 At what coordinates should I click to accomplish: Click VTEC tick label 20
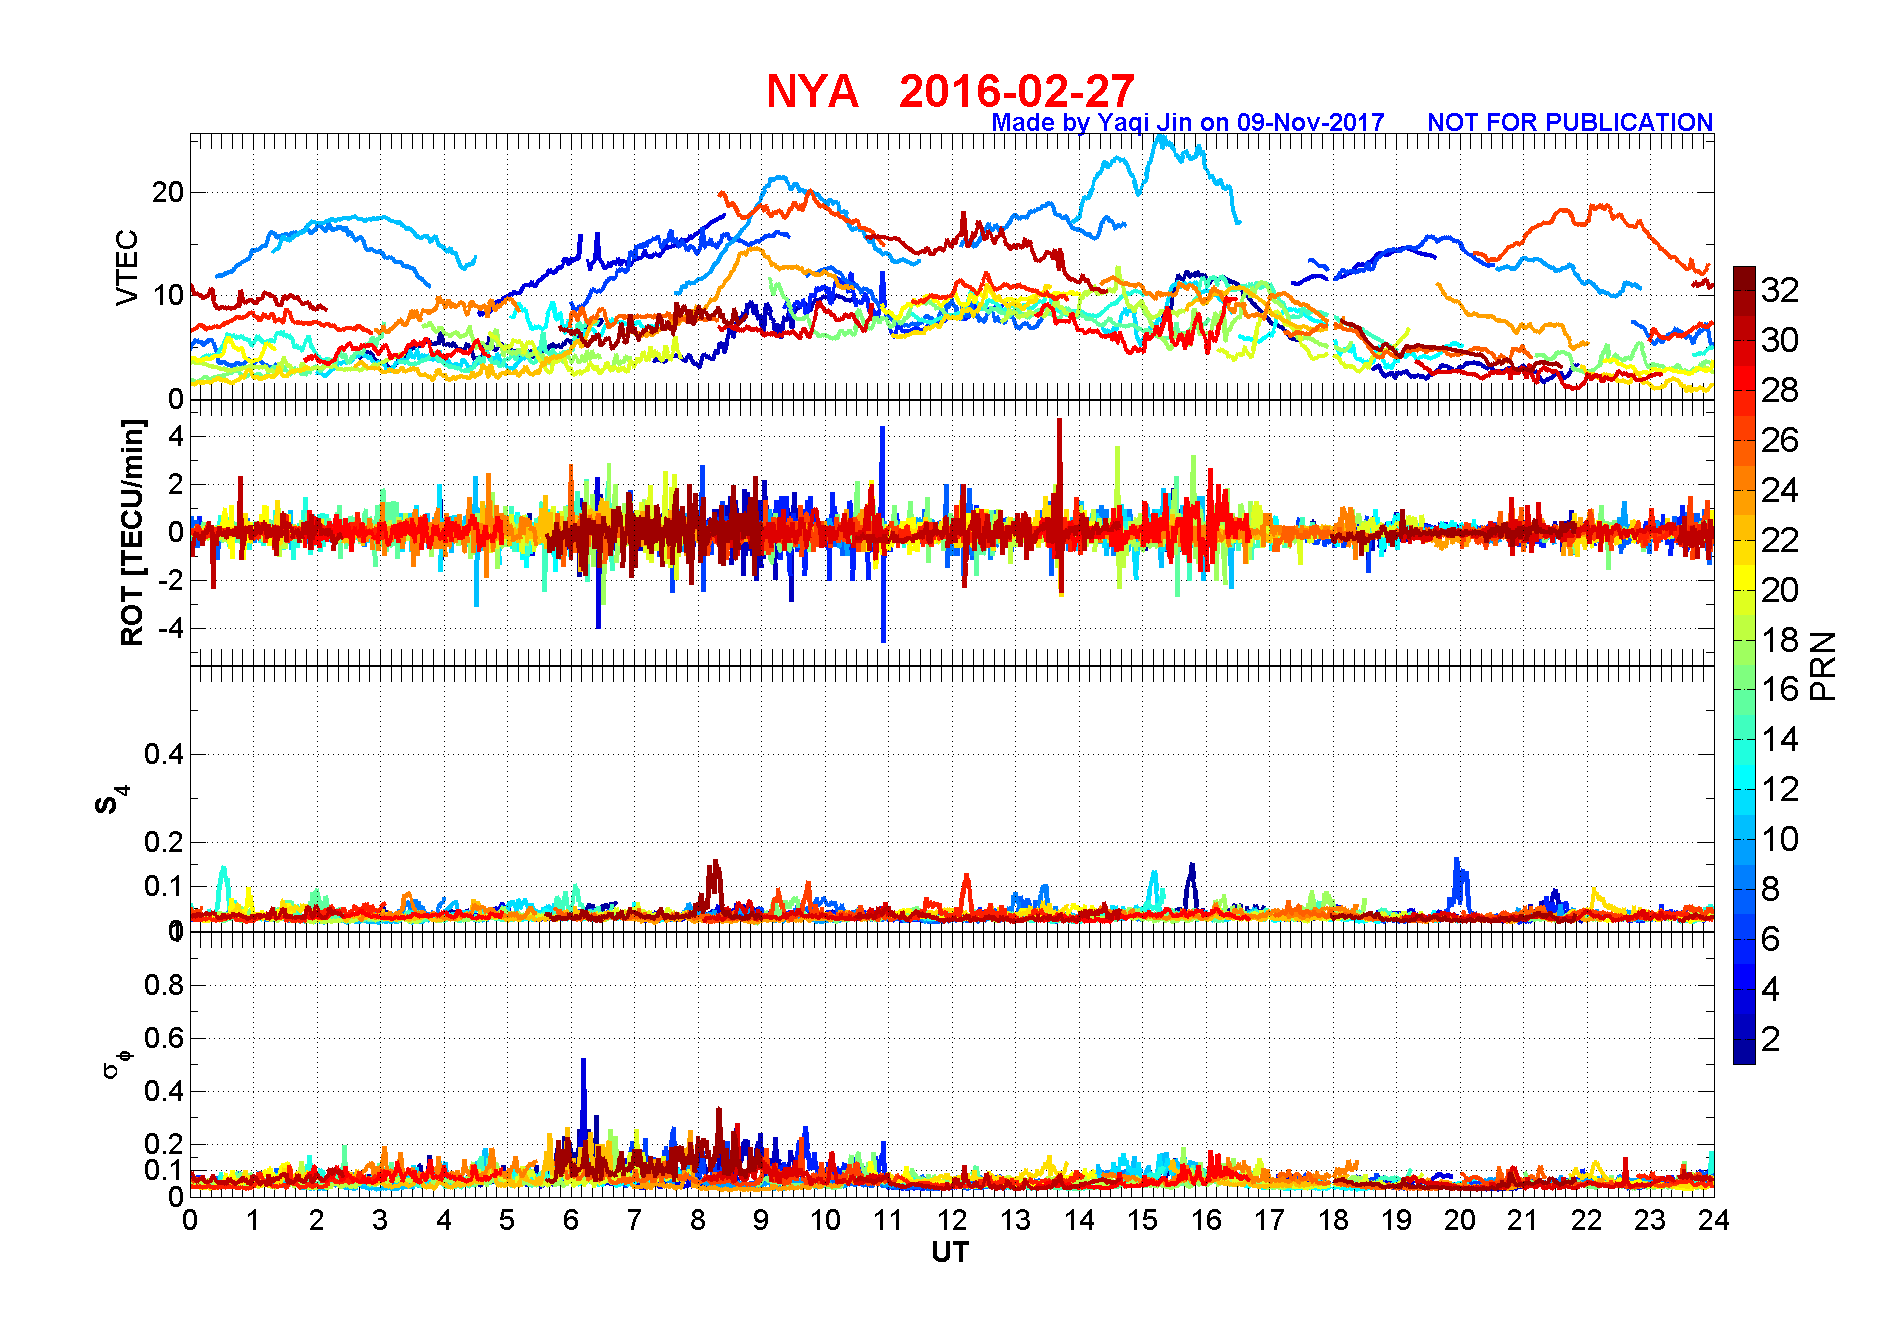(168, 192)
